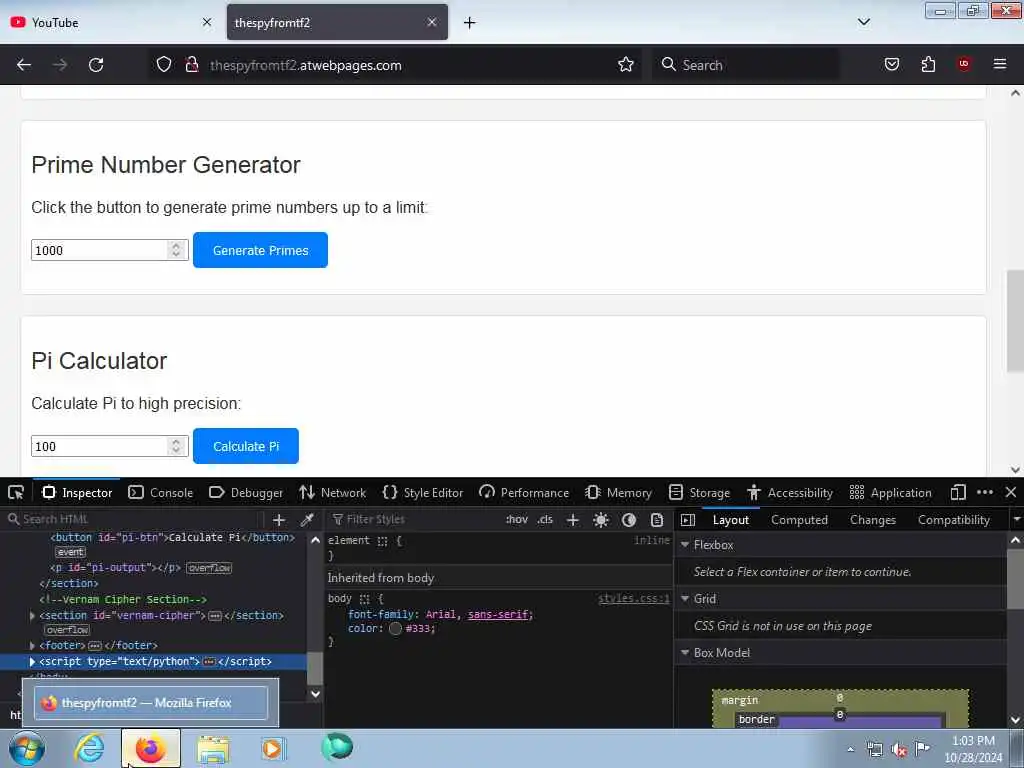Collapse the Flexbox section
Screen dimensions: 1024x768
tap(685, 545)
